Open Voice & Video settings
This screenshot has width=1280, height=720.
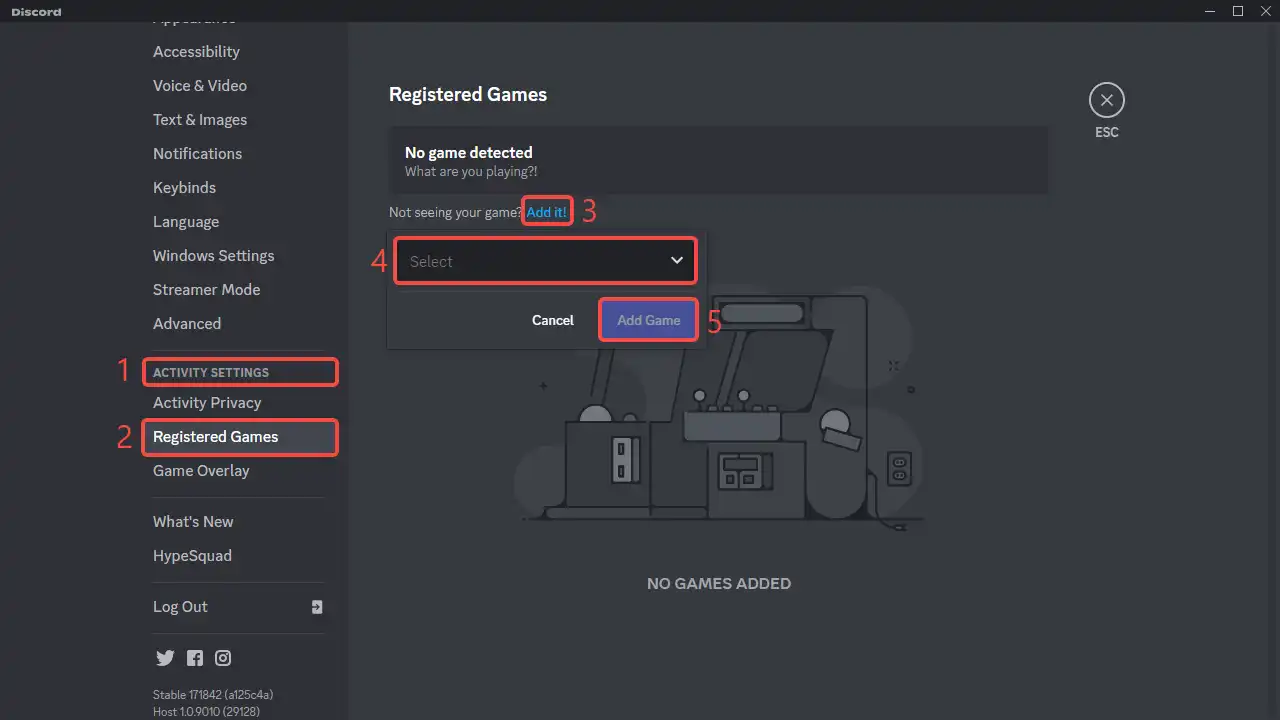pos(200,86)
